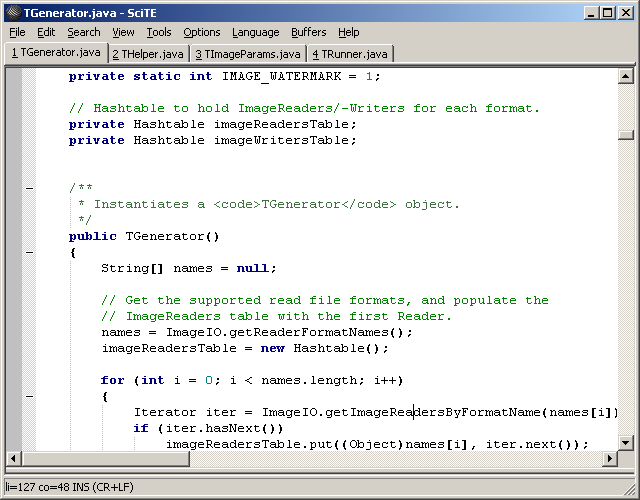640x500 pixels.
Task: Switch to the TRunner.java tab
Action: 350,54
